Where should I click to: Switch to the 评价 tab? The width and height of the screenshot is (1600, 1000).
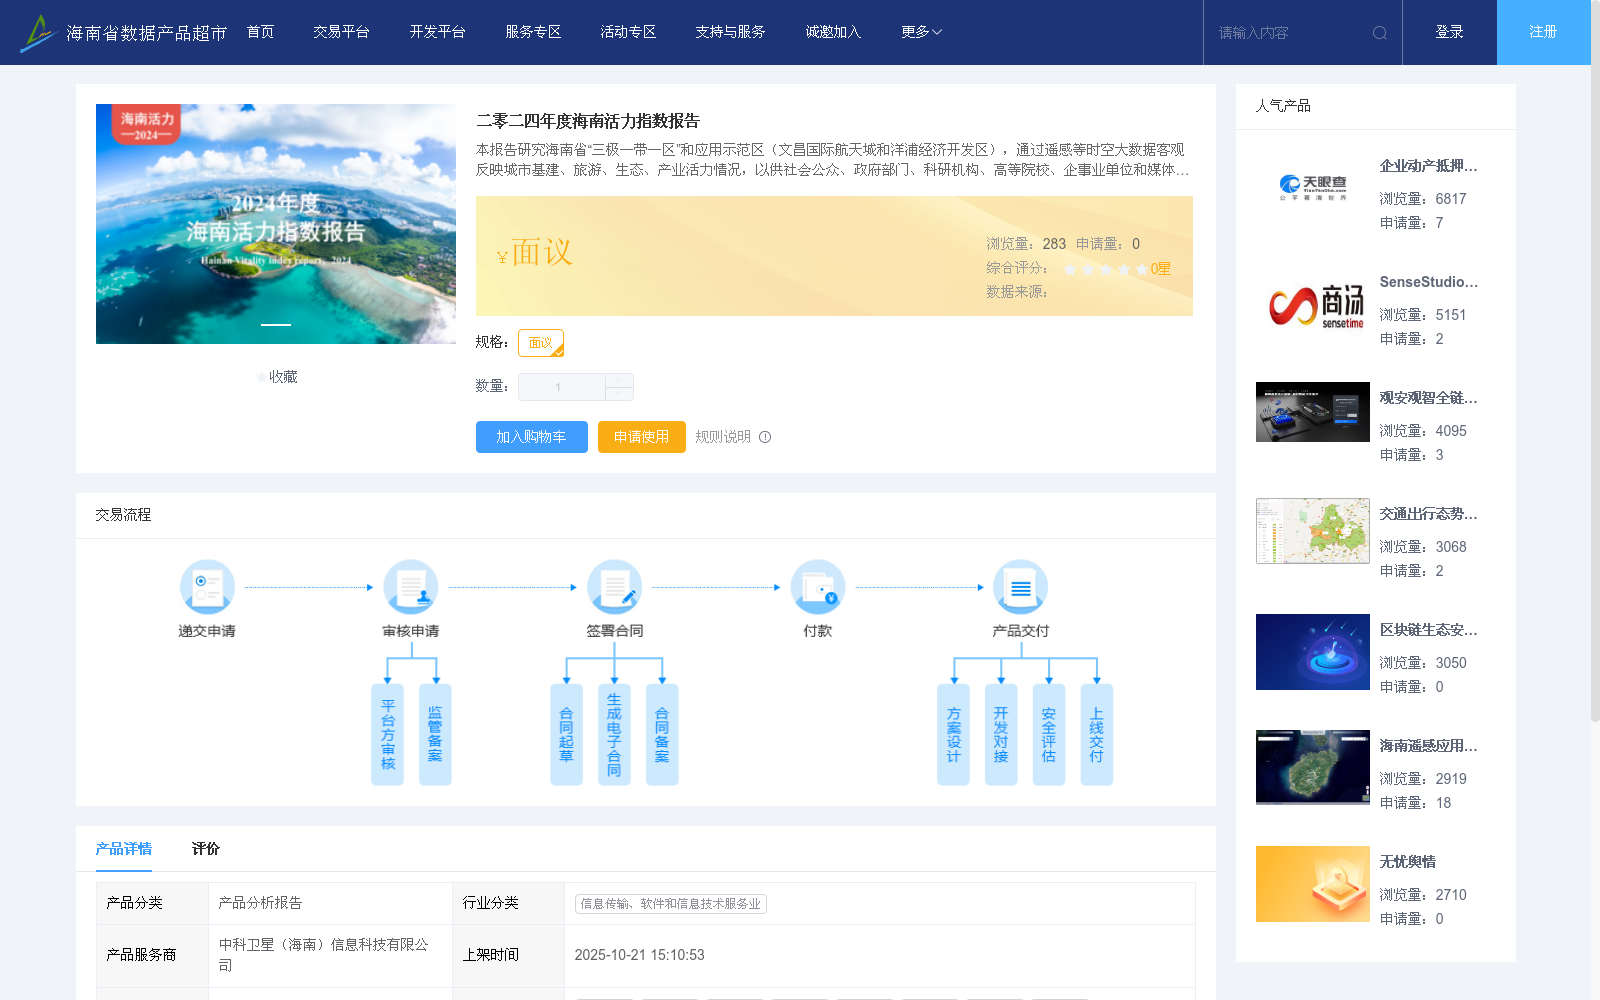click(x=206, y=849)
